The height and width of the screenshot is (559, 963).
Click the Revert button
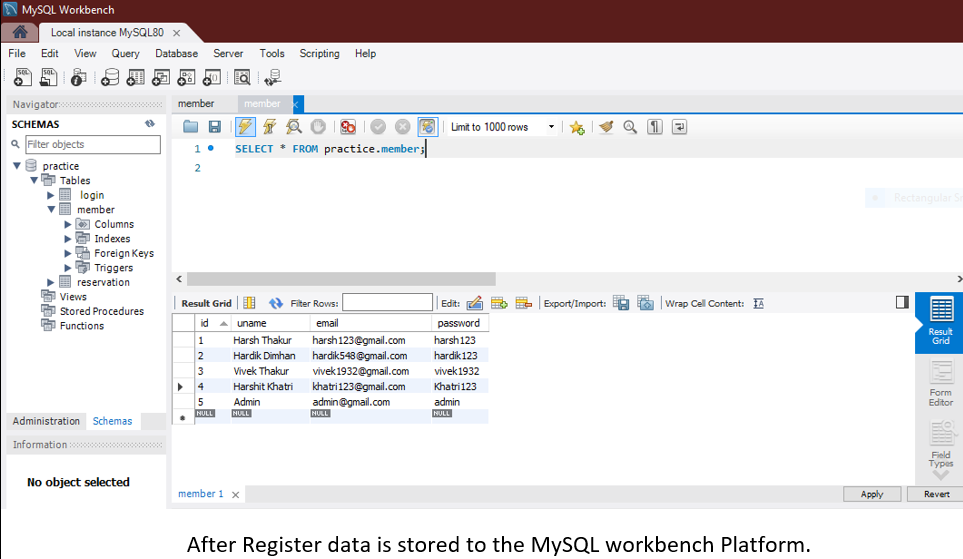pos(935,494)
